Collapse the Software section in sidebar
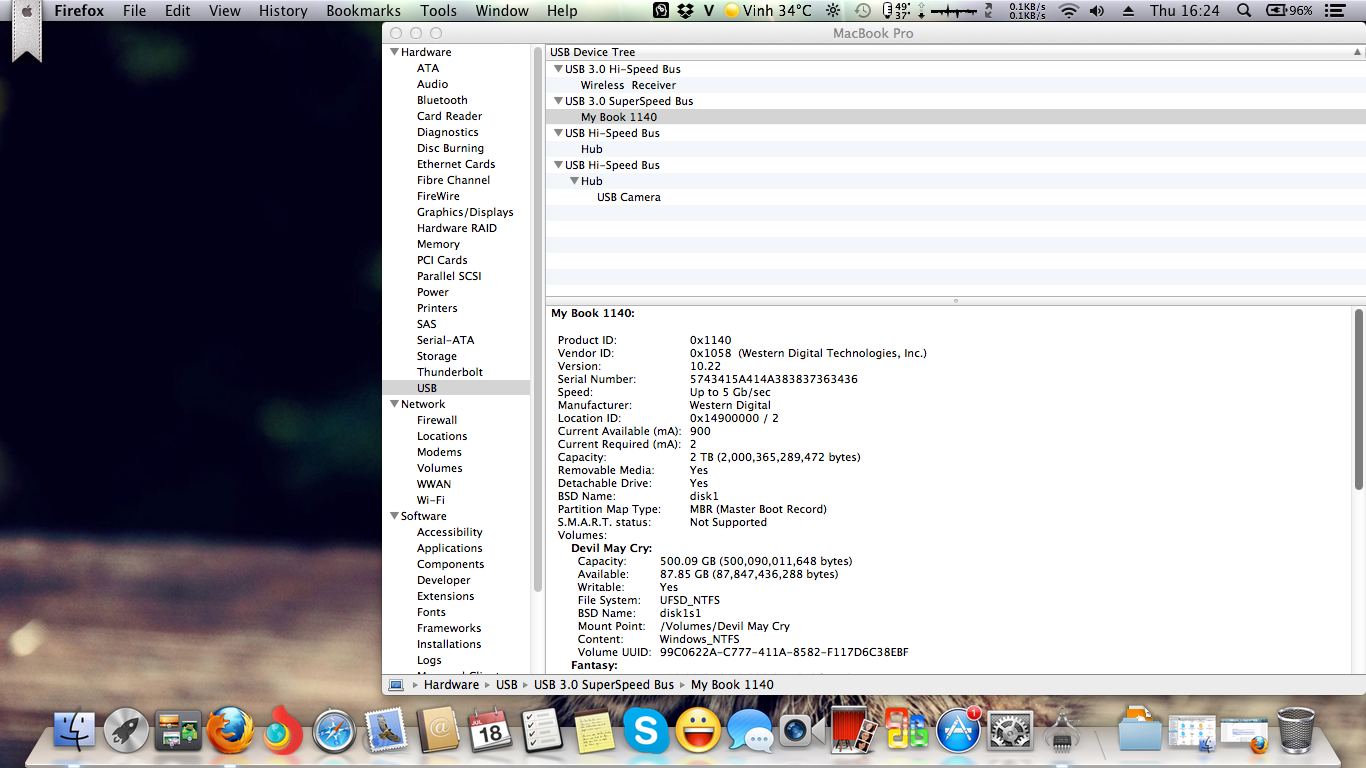Viewport: 1366px width, 768px height. coord(394,516)
